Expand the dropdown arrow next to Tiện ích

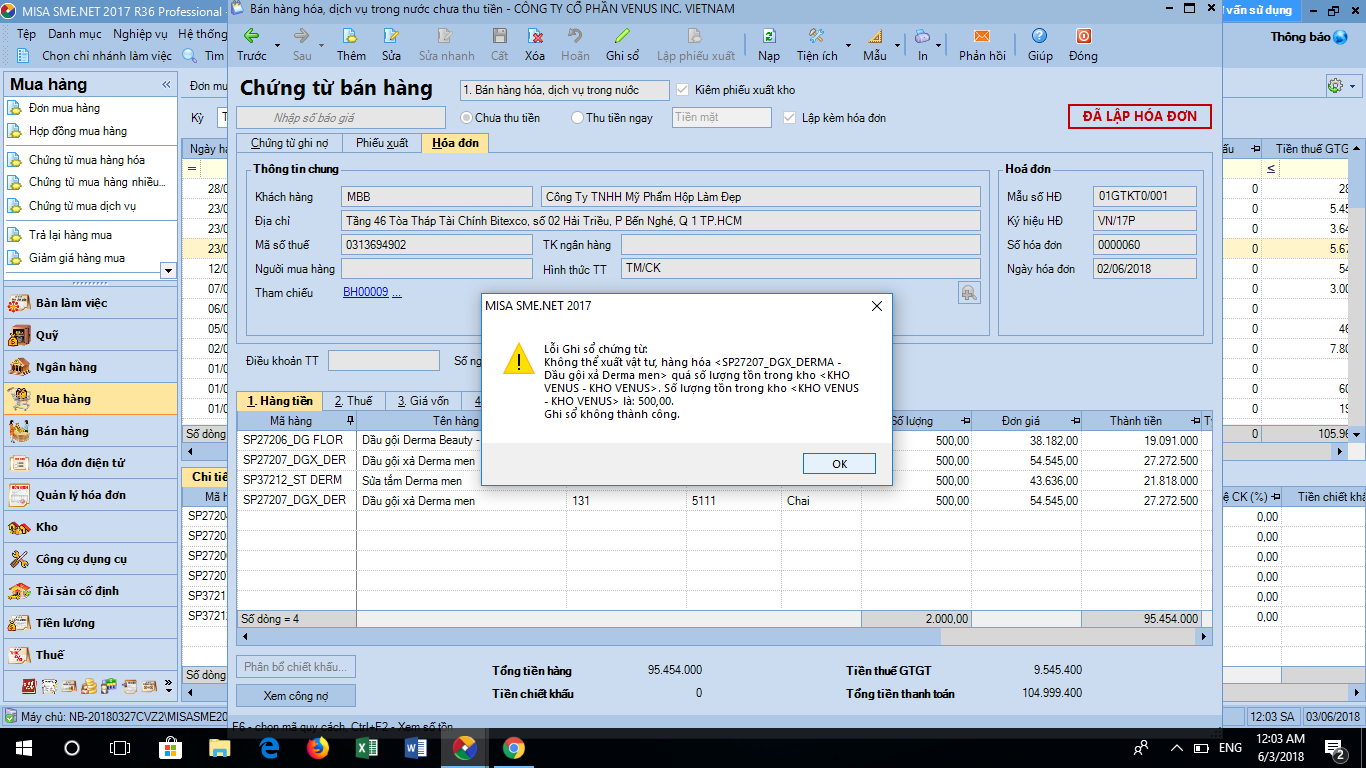[849, 45]
